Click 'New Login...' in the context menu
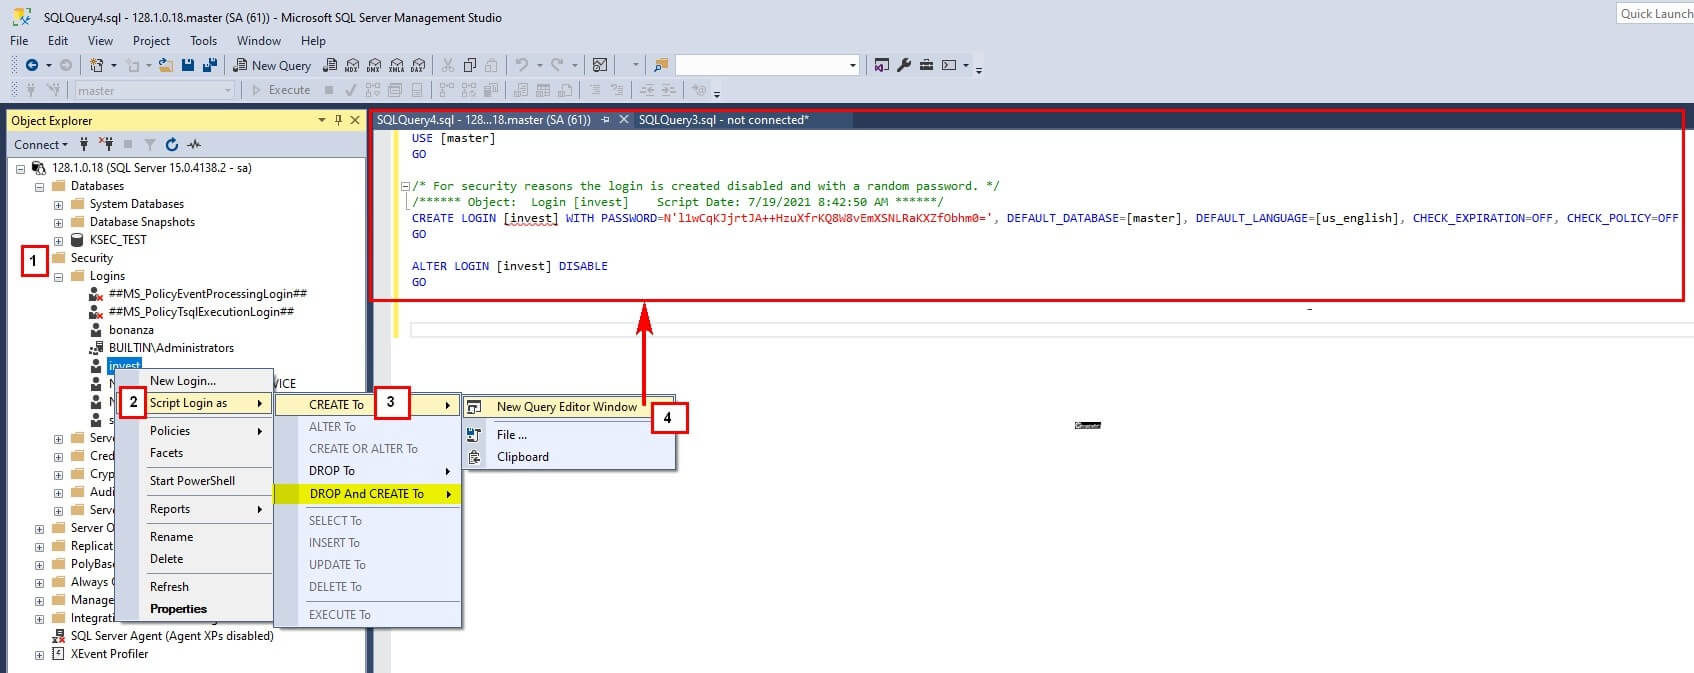The height and width of the screenshot is (673, 1694). click(x=194, y=381)
